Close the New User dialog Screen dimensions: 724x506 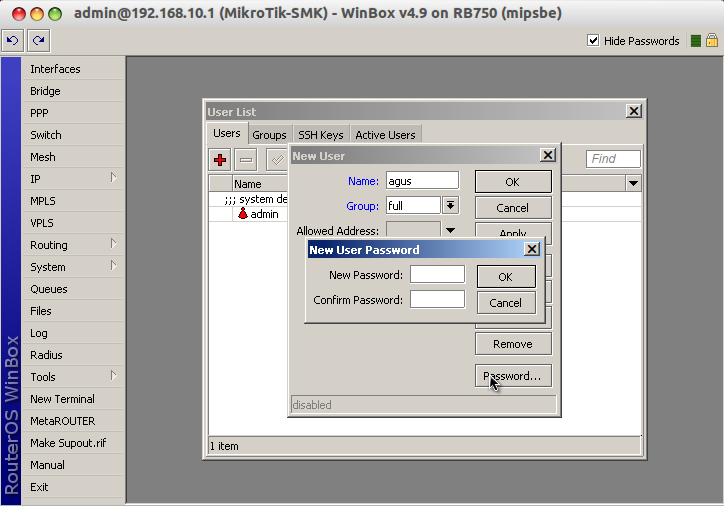548,155
